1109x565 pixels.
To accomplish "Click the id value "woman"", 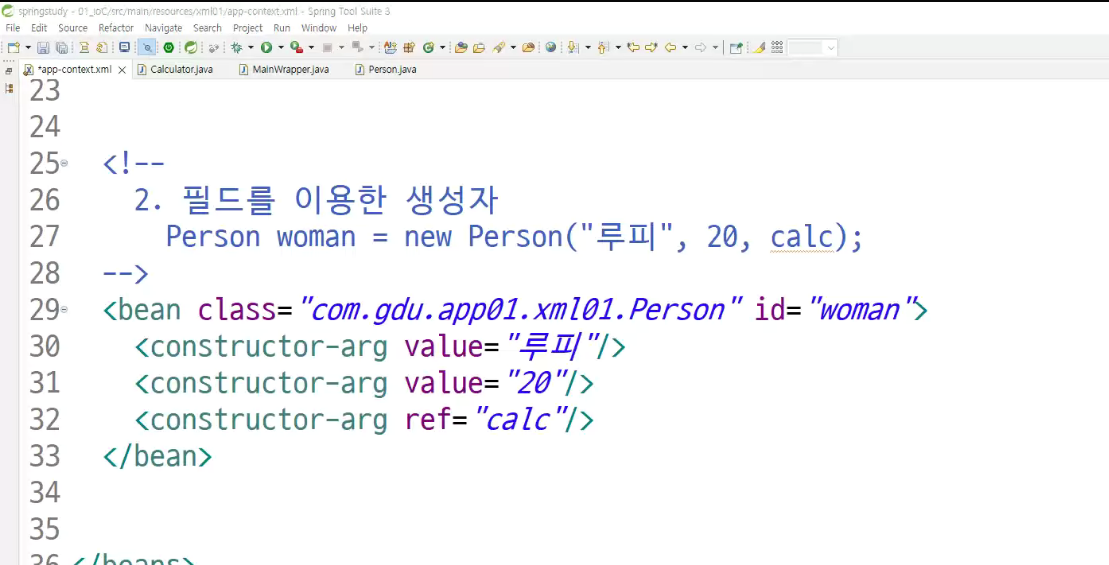I will point(861,310).
